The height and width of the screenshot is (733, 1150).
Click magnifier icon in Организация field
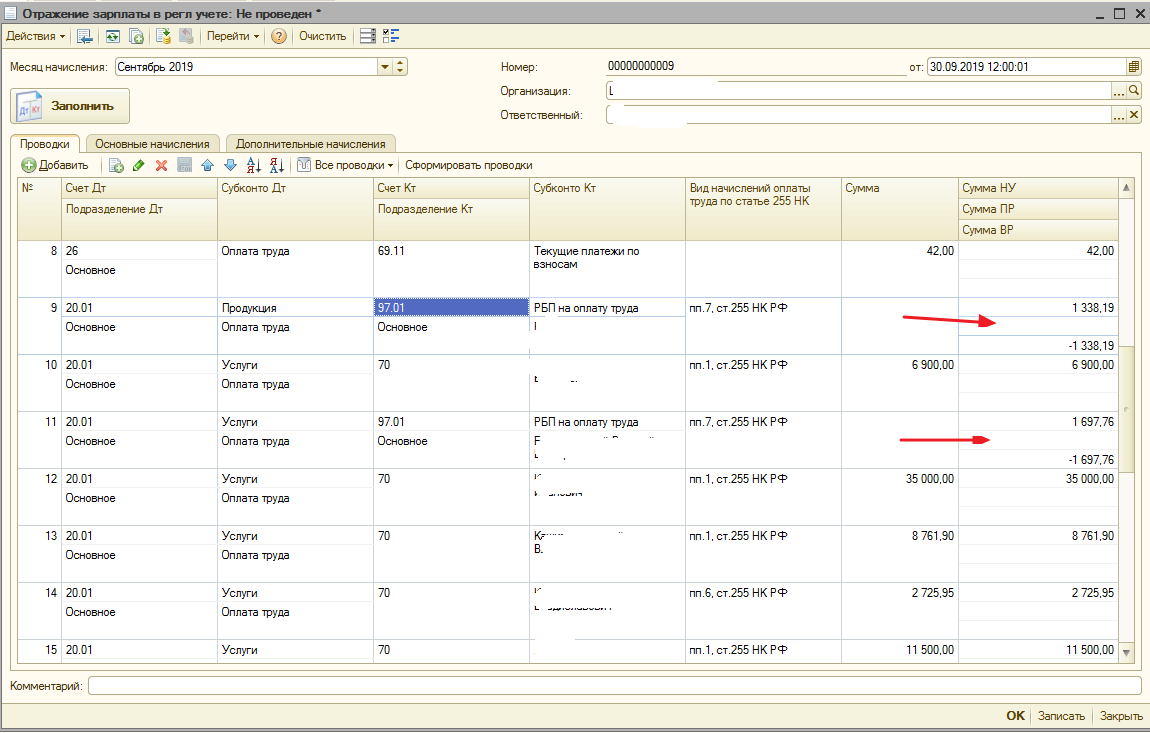point(1134,90)
